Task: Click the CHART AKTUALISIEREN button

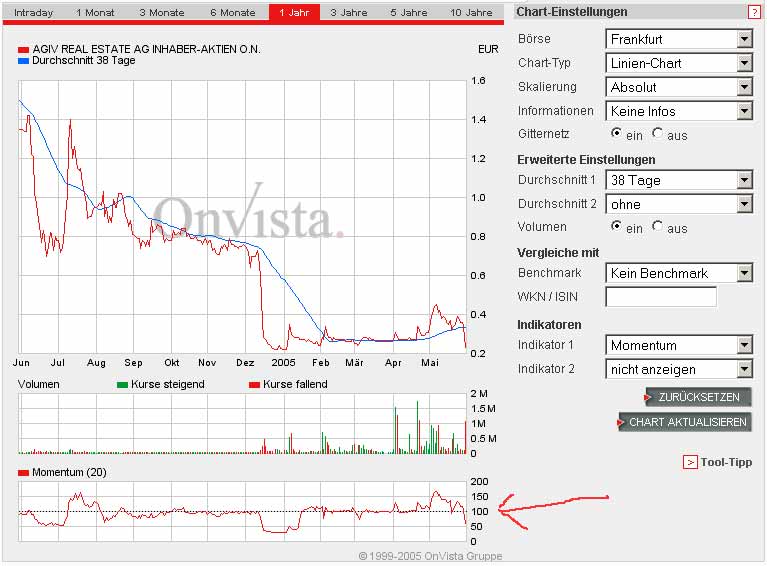Action: [685, 422]
